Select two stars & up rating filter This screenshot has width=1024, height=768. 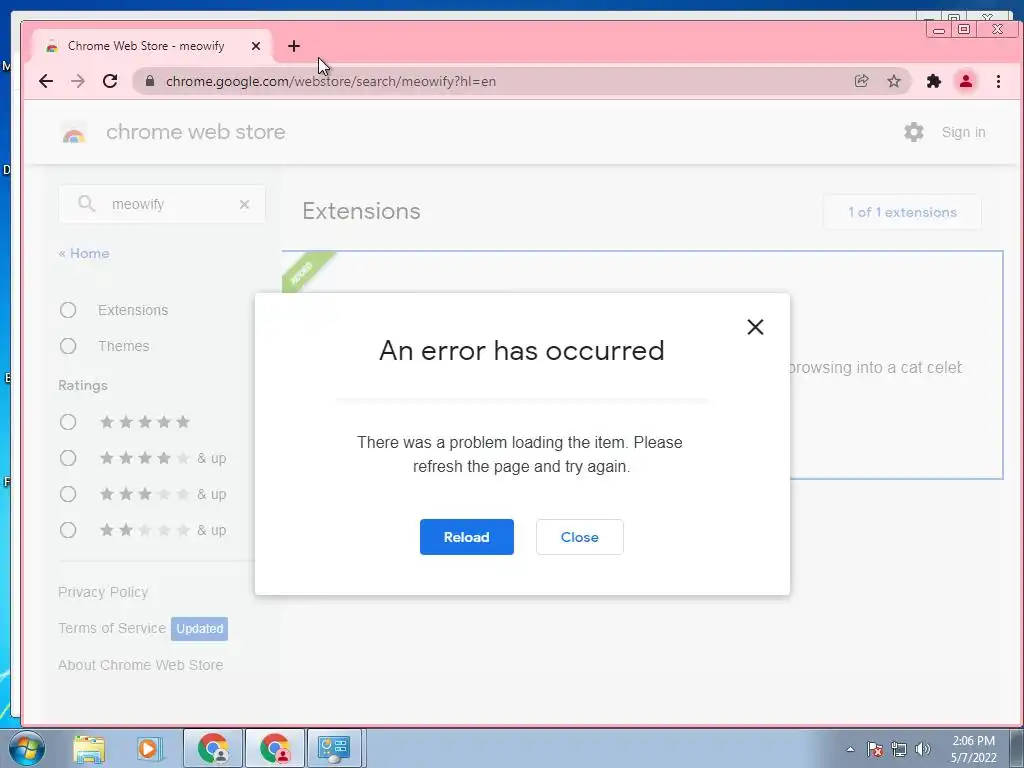pyautogui.click(x=68, y=530)
